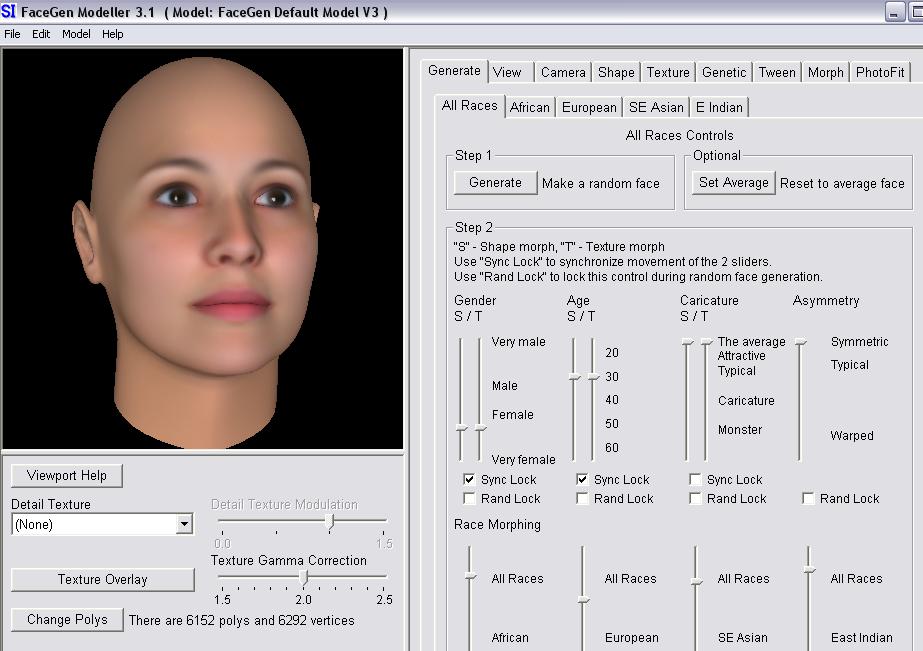Switch to the PhotoFit tab
This screenshot has width=923, height=651.
[880, 72]
